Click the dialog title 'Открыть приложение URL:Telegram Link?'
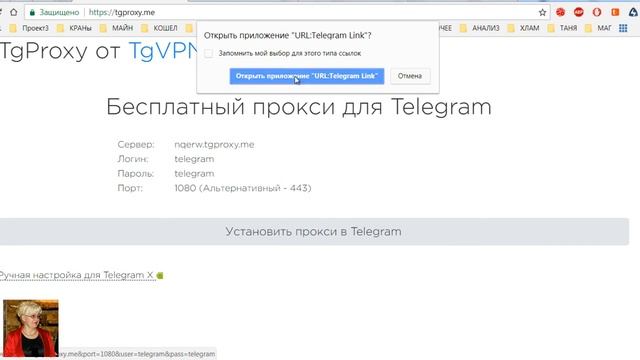Screen dimensions: 640x360 (x=287, y=36)
